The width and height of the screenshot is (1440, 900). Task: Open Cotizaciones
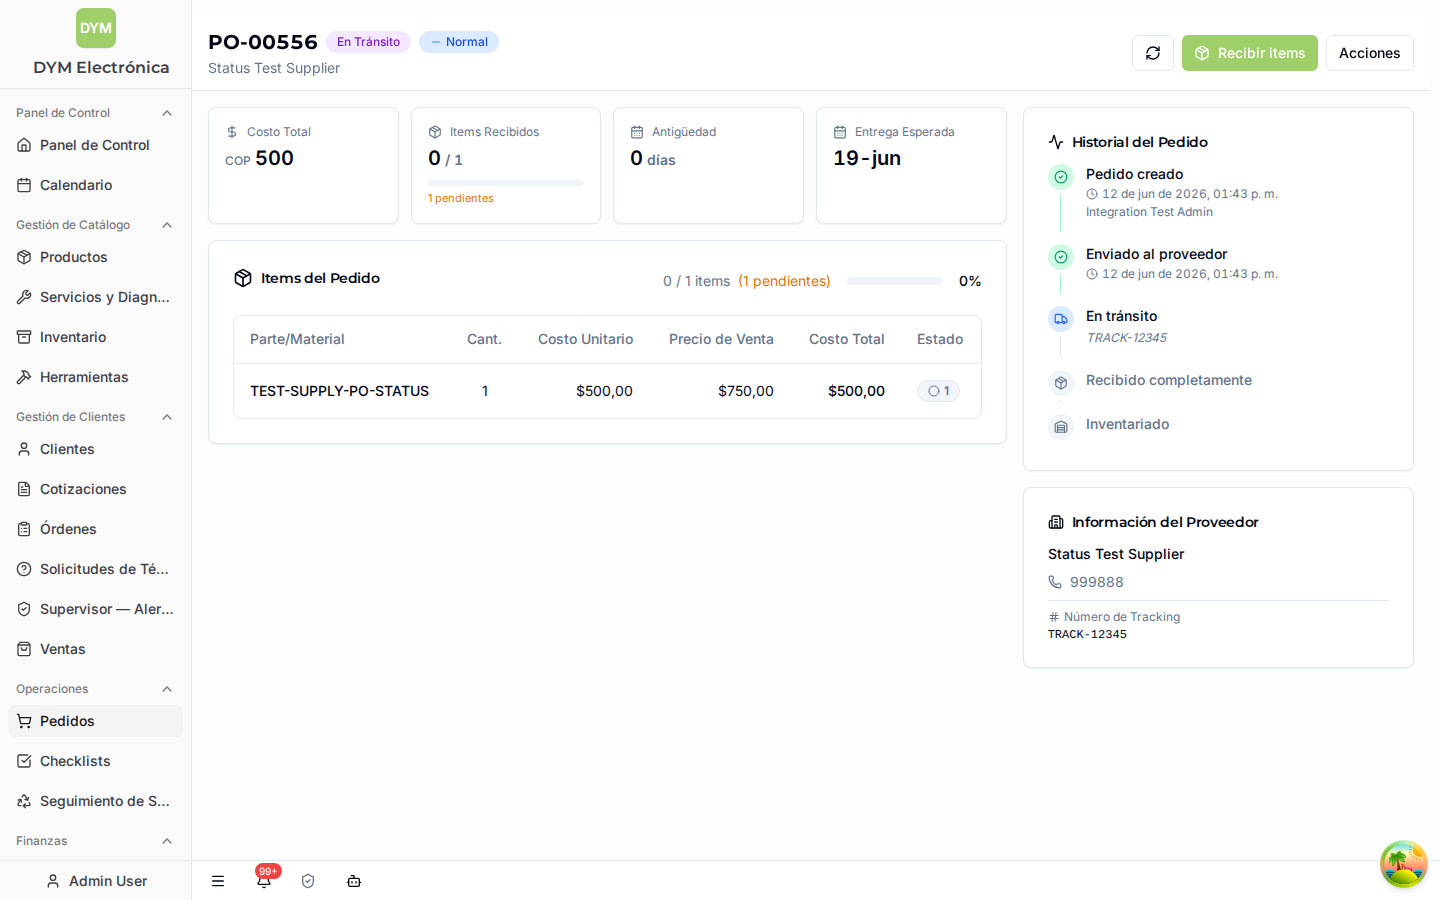pos(95,489)
